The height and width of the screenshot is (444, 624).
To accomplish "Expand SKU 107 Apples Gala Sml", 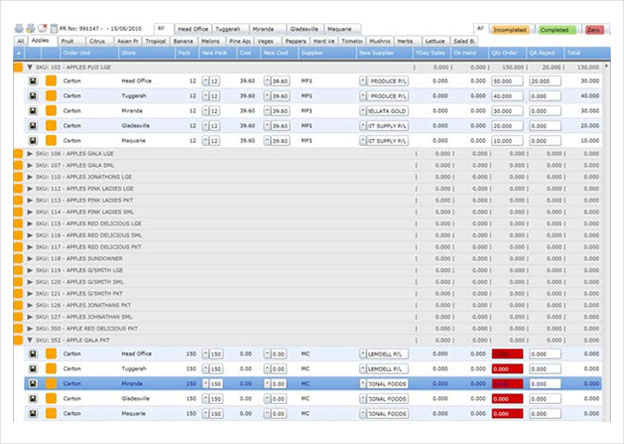I will [x=30, y=165].
